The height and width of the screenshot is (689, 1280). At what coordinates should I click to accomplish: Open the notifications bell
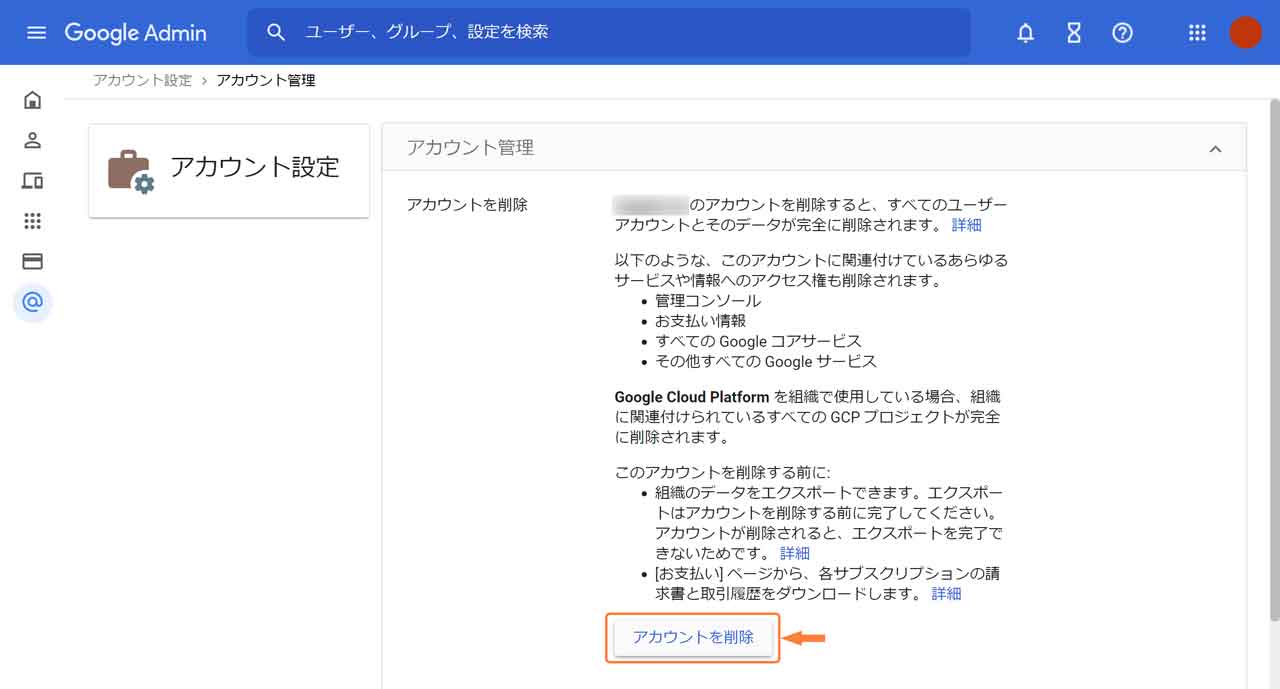1025,33
